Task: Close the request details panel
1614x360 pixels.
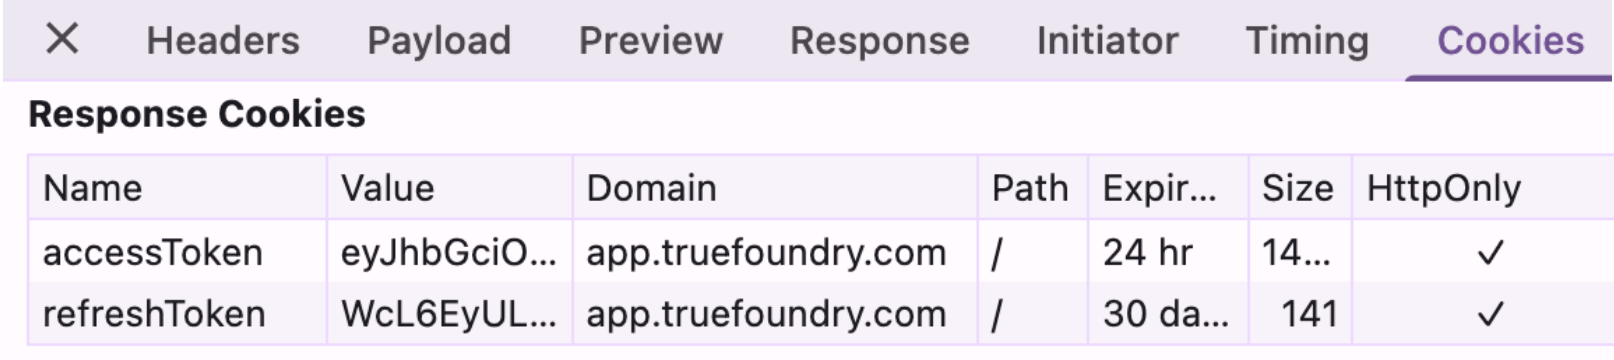Action: click(x=62, y=40)
